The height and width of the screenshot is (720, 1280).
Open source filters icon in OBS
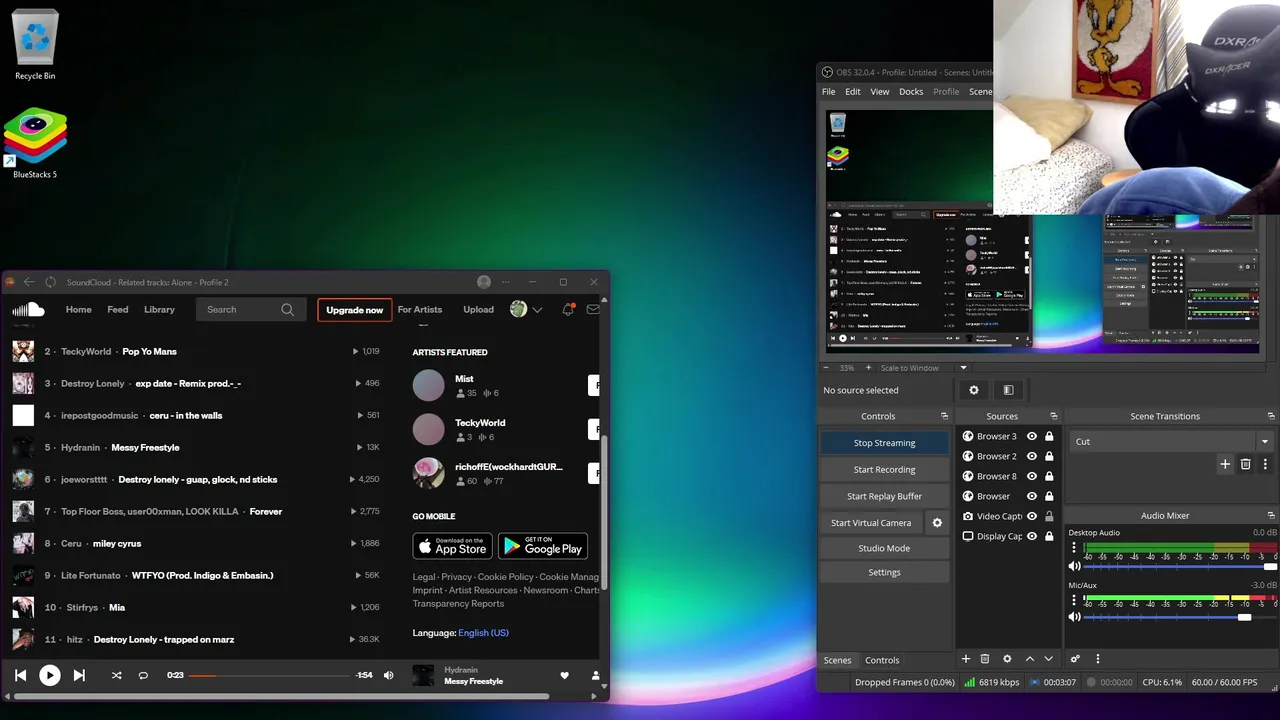tap(1008, 390)
